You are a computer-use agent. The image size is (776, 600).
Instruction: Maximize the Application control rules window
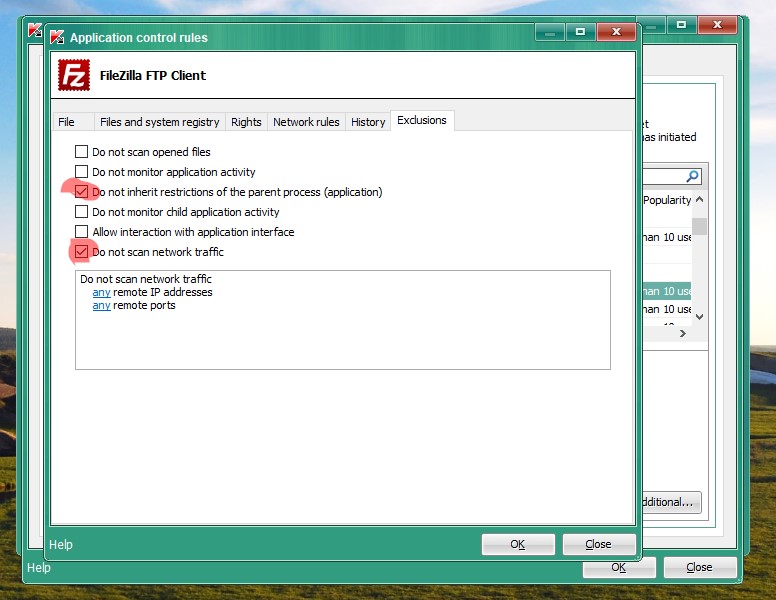(x=581, y=32)
